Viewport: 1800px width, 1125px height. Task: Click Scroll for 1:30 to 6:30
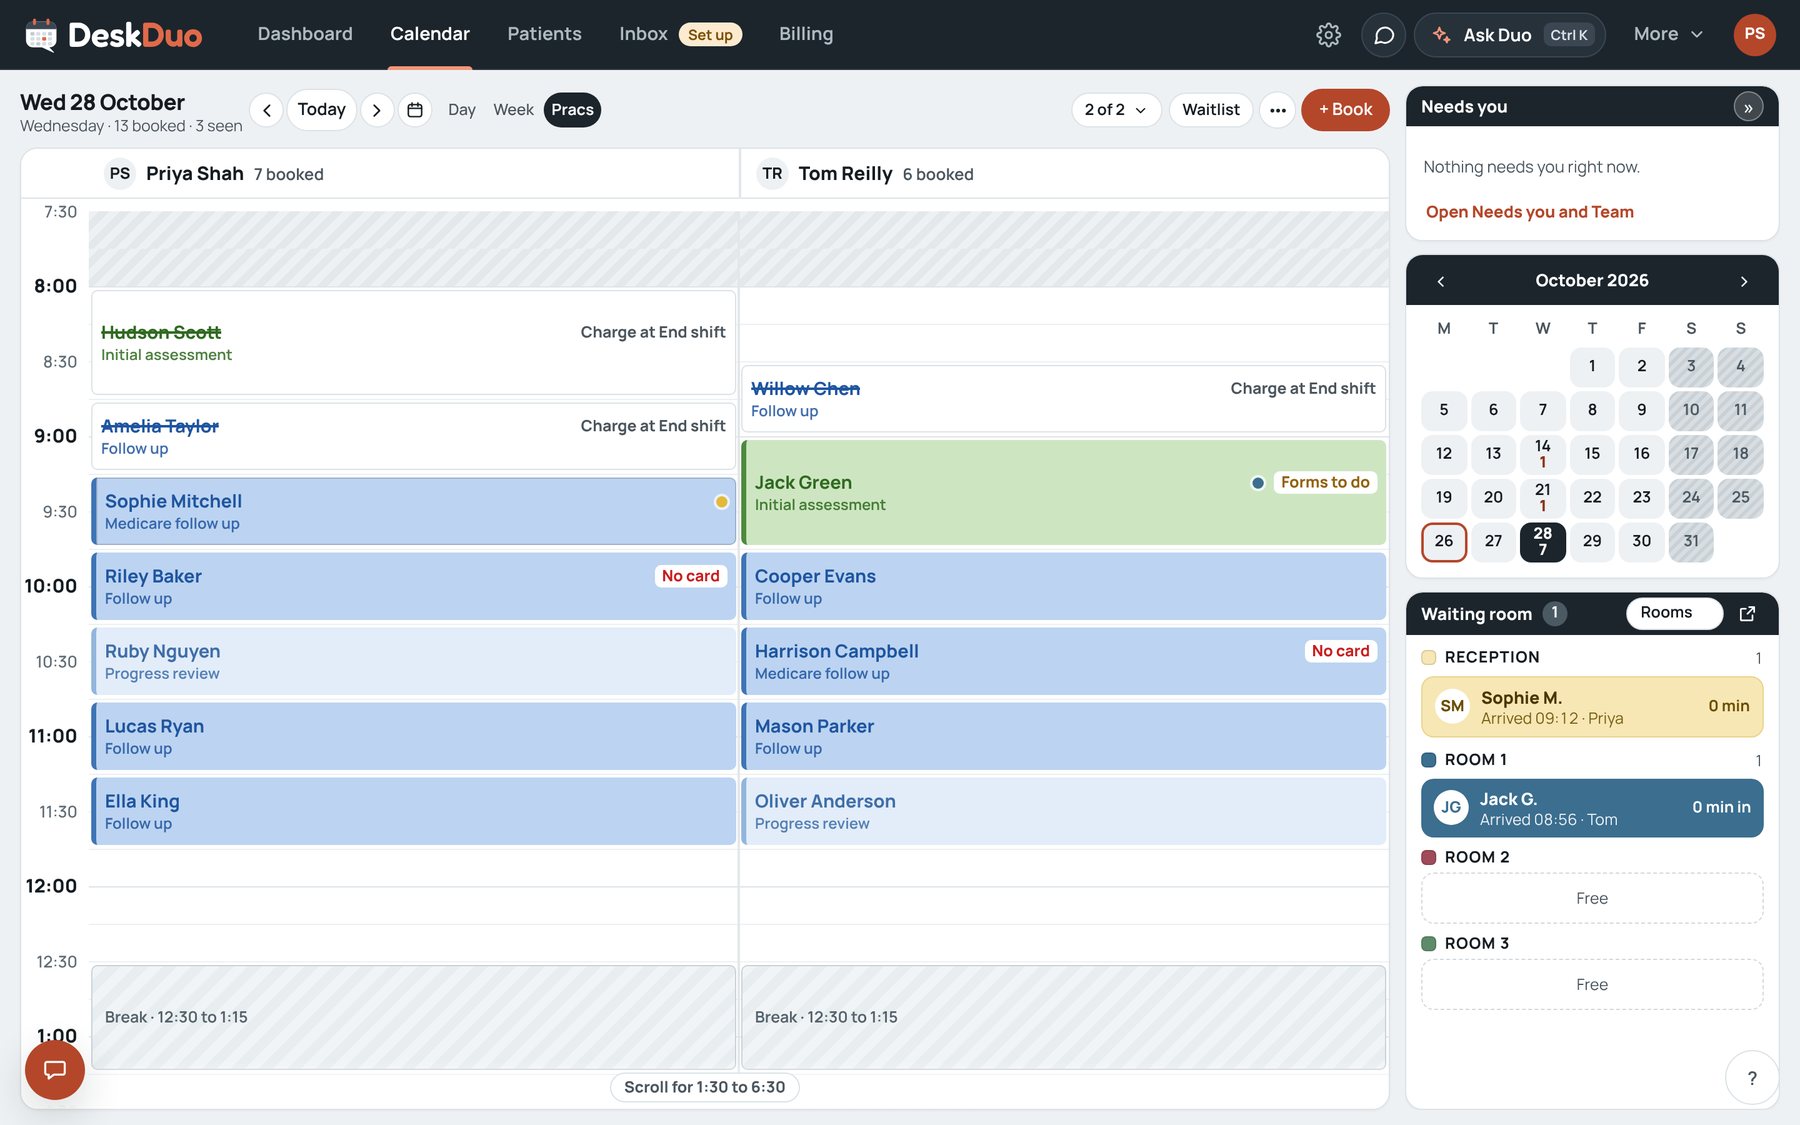point(704,1087)
